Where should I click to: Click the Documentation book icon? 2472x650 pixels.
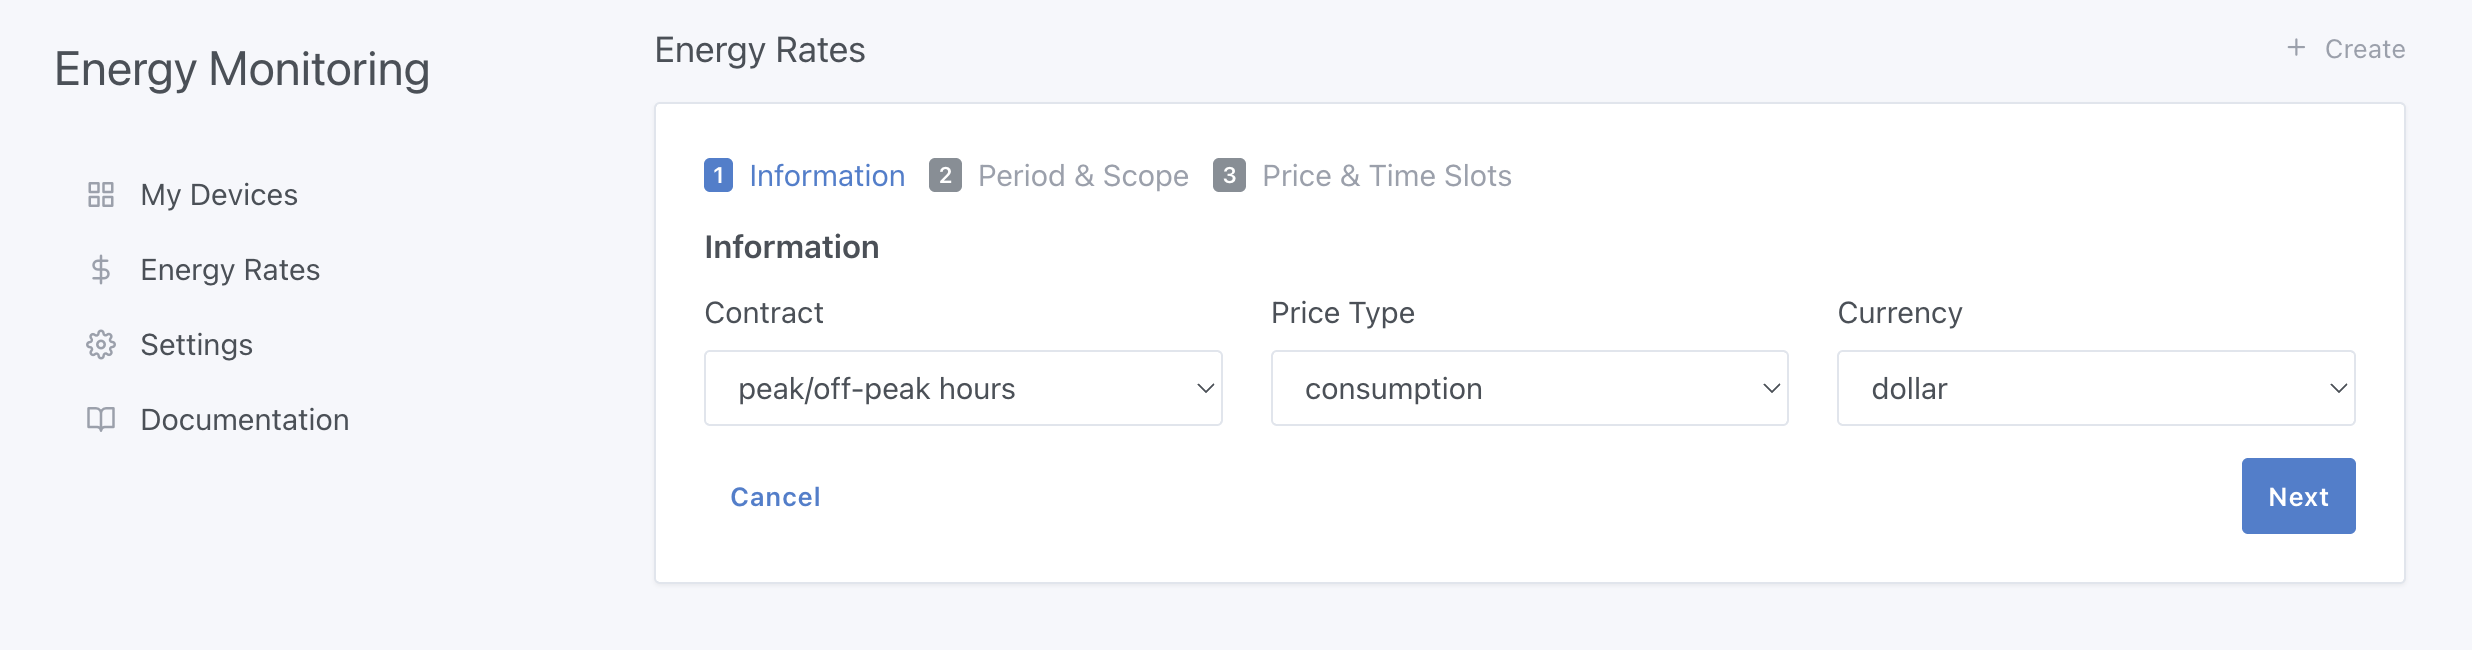[x=100, y=419]
